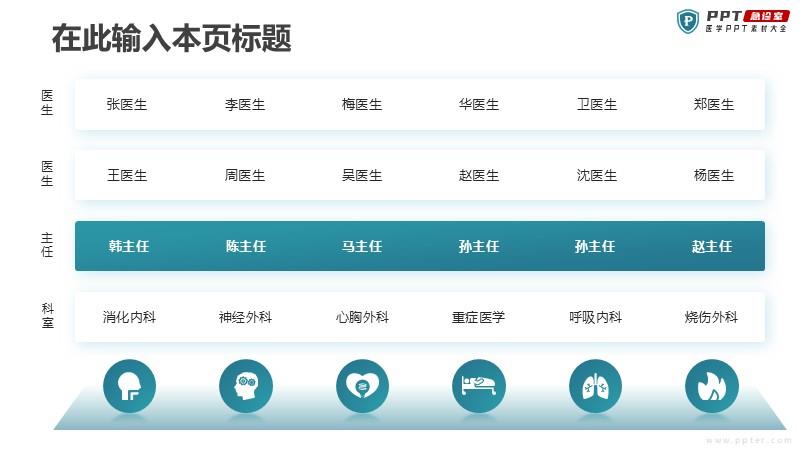Click the lungs respiratory icon
The image size is (800, 450).
(595, 386)
